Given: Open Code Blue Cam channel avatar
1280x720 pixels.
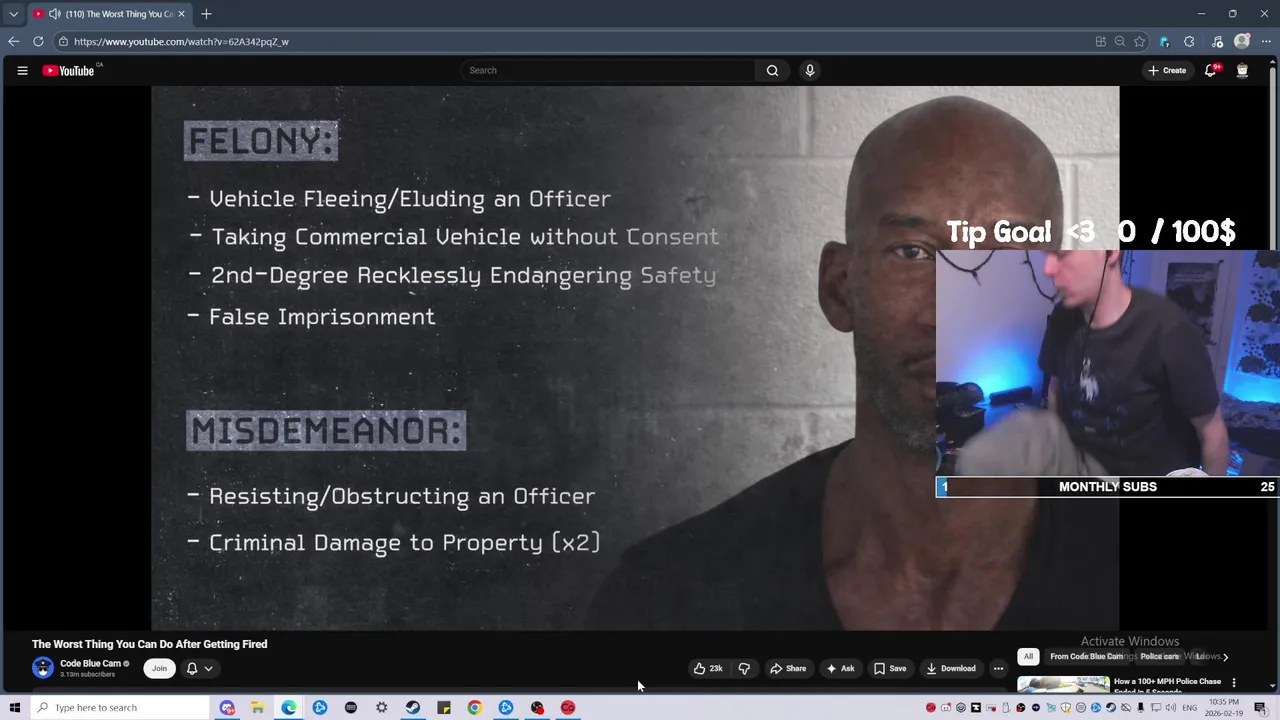Looking at the screenshot, I should click(x=43, y=668).
